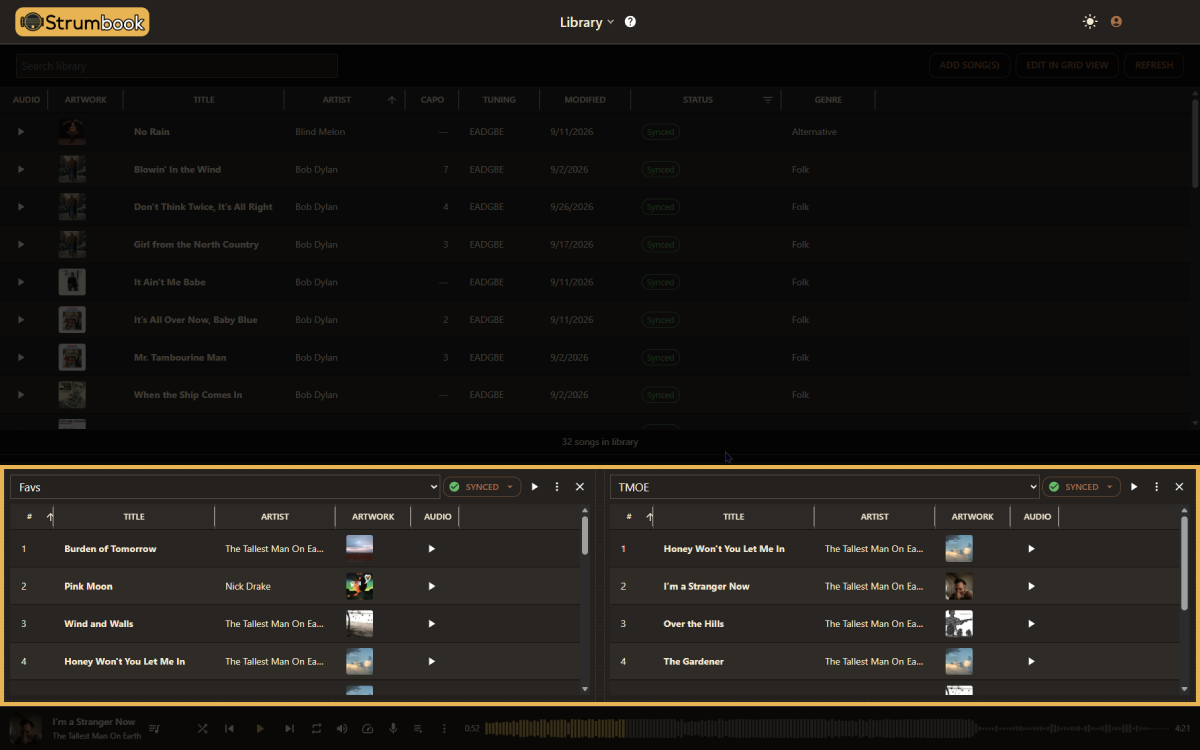Open the queue list icon near mic
1200x750 pixels.
(x=418, y=729)
